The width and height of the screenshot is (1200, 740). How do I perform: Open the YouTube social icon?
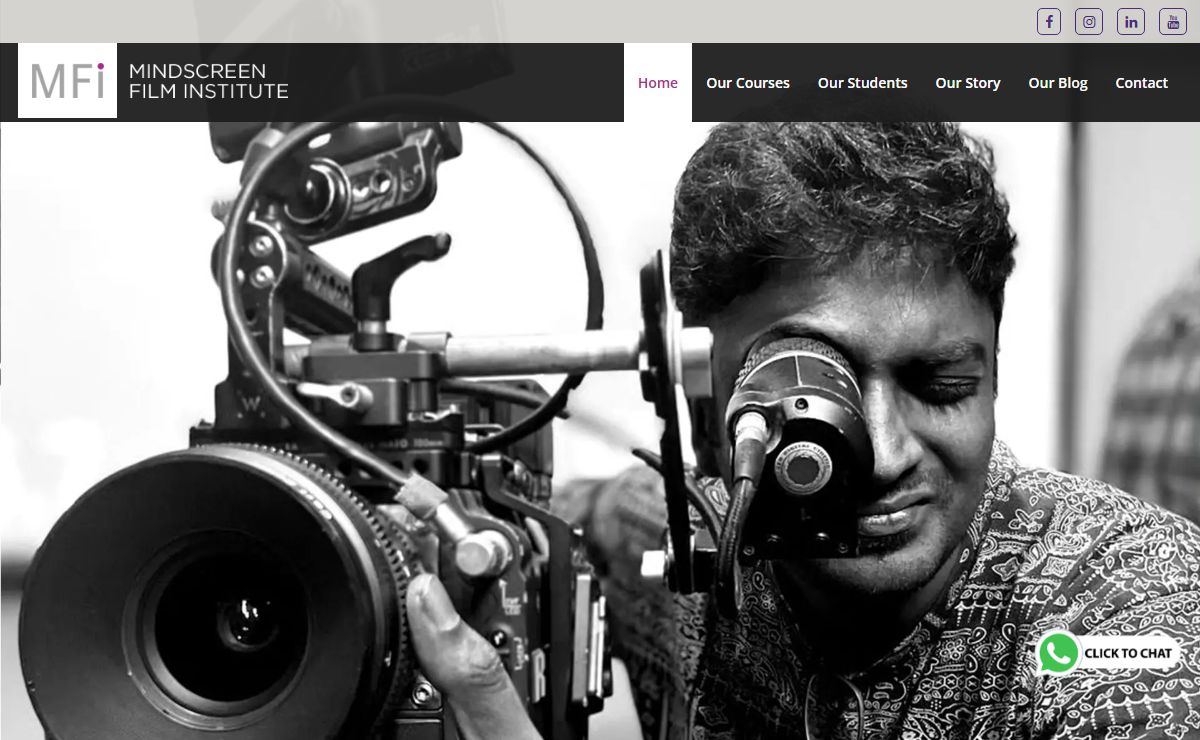(1173, 21)
